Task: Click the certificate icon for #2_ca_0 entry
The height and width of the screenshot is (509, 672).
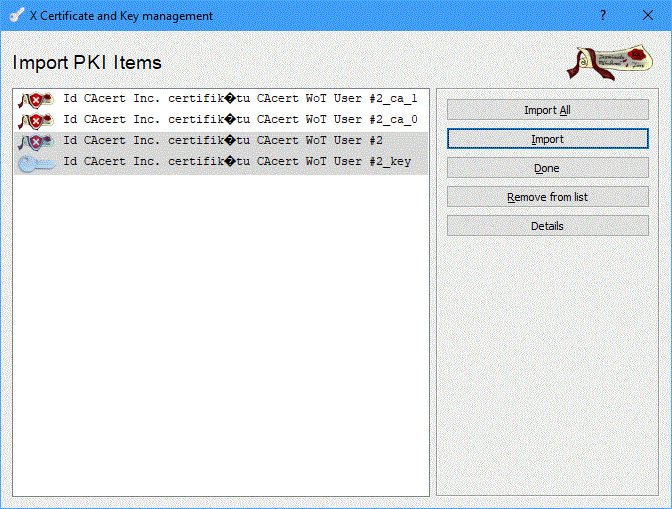Action: [x=36, y=120]
